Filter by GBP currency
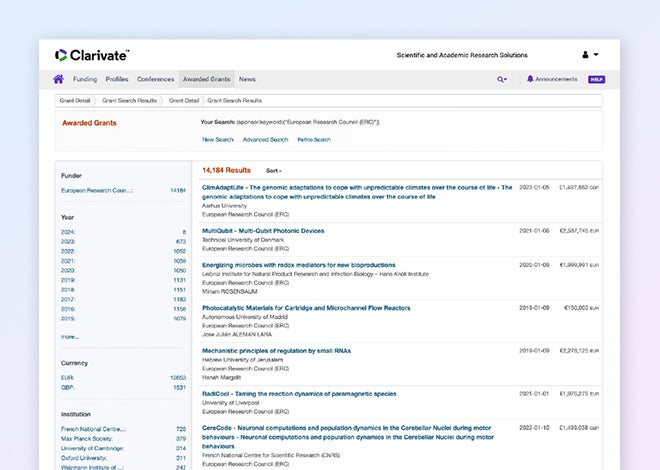 (x=68, y=386)
